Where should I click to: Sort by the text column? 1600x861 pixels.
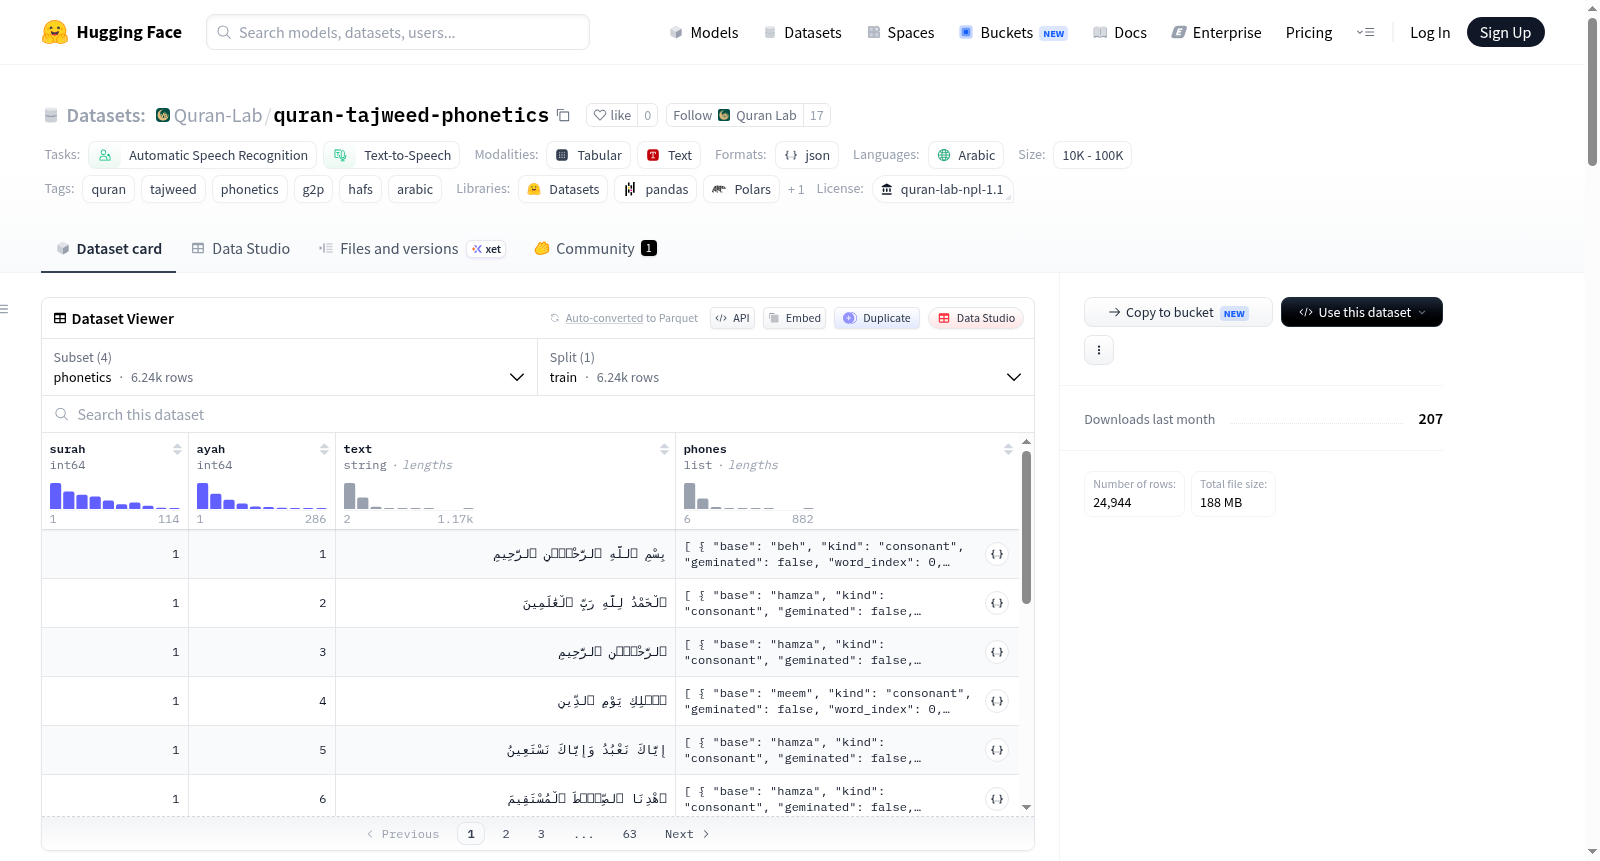664,449
